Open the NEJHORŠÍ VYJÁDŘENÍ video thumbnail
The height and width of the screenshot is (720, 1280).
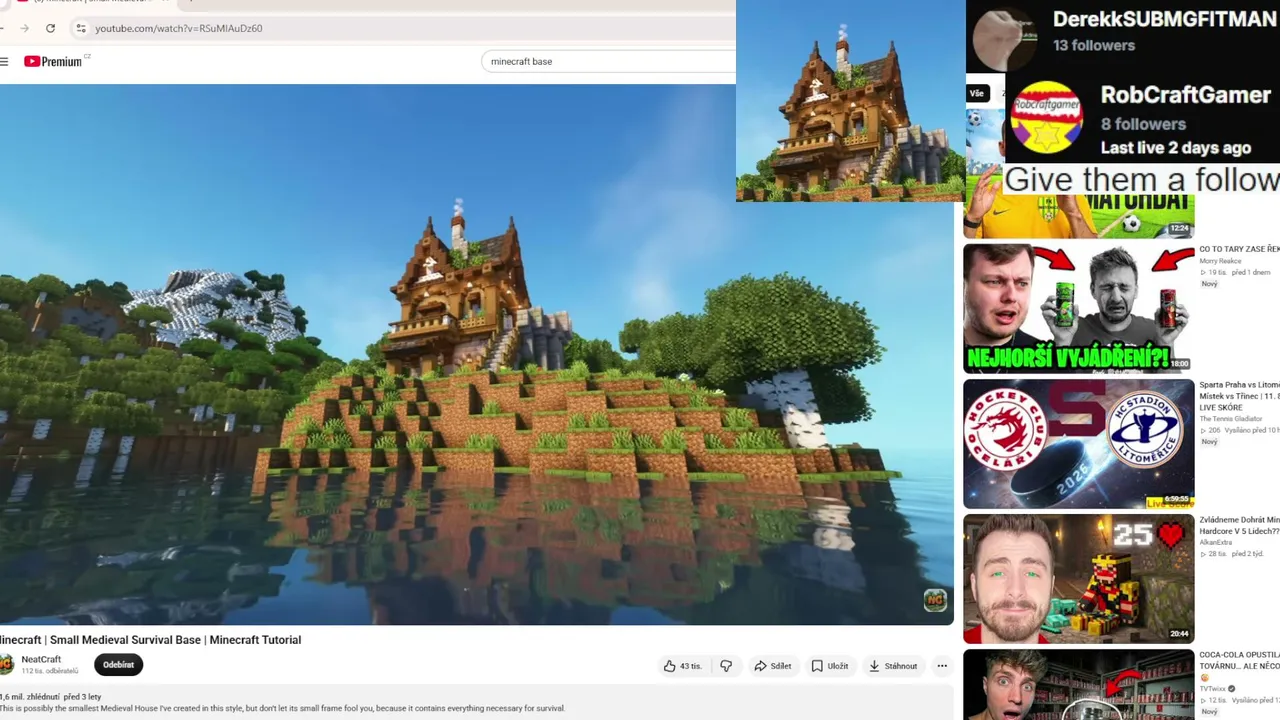click(1078, 308)
